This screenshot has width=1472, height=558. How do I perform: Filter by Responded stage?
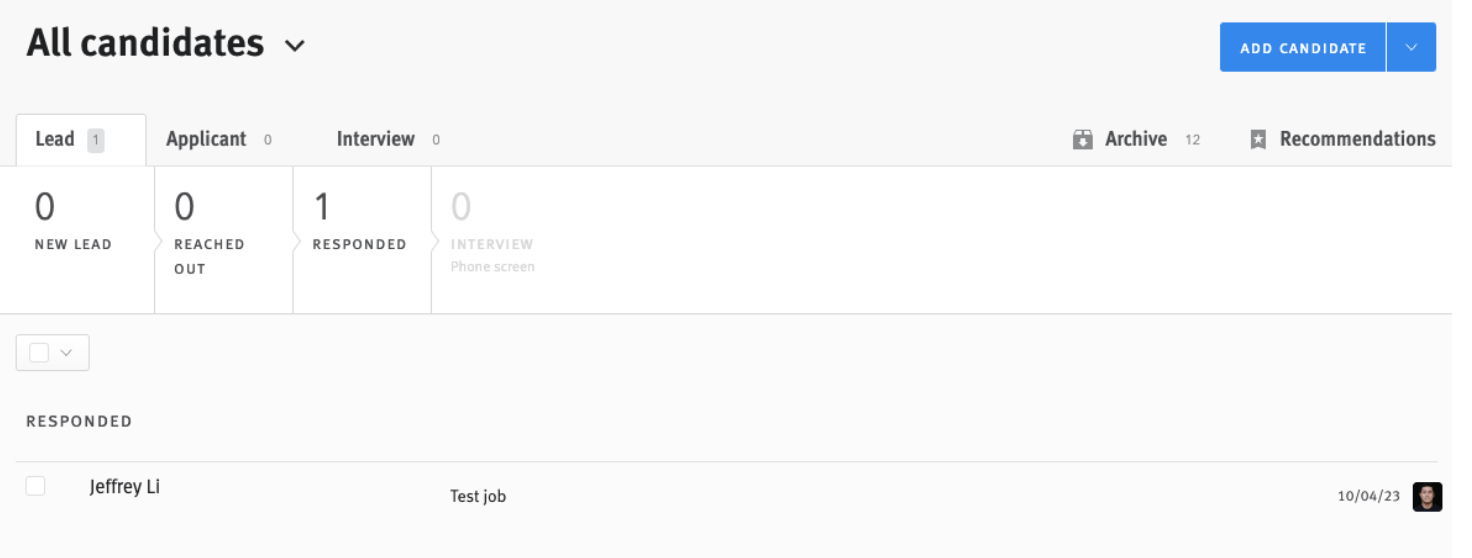[x=359, y=224]
